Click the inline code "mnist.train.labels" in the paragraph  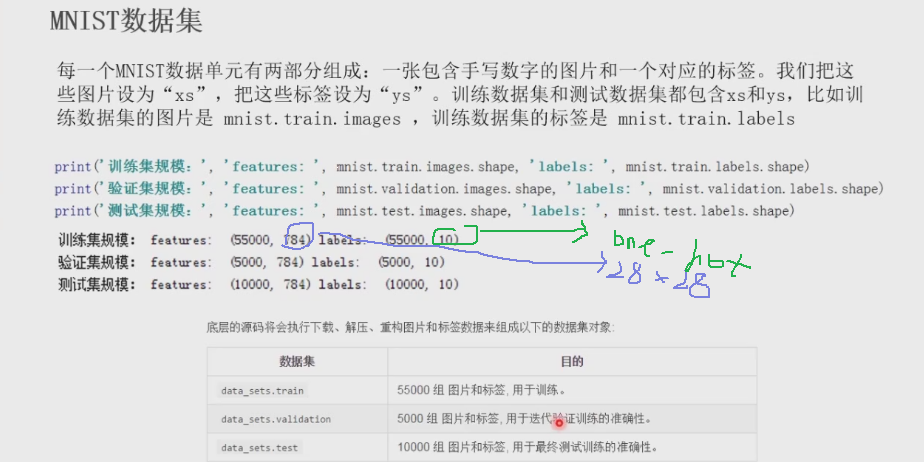pyautogui.click(x=707, y=119)
